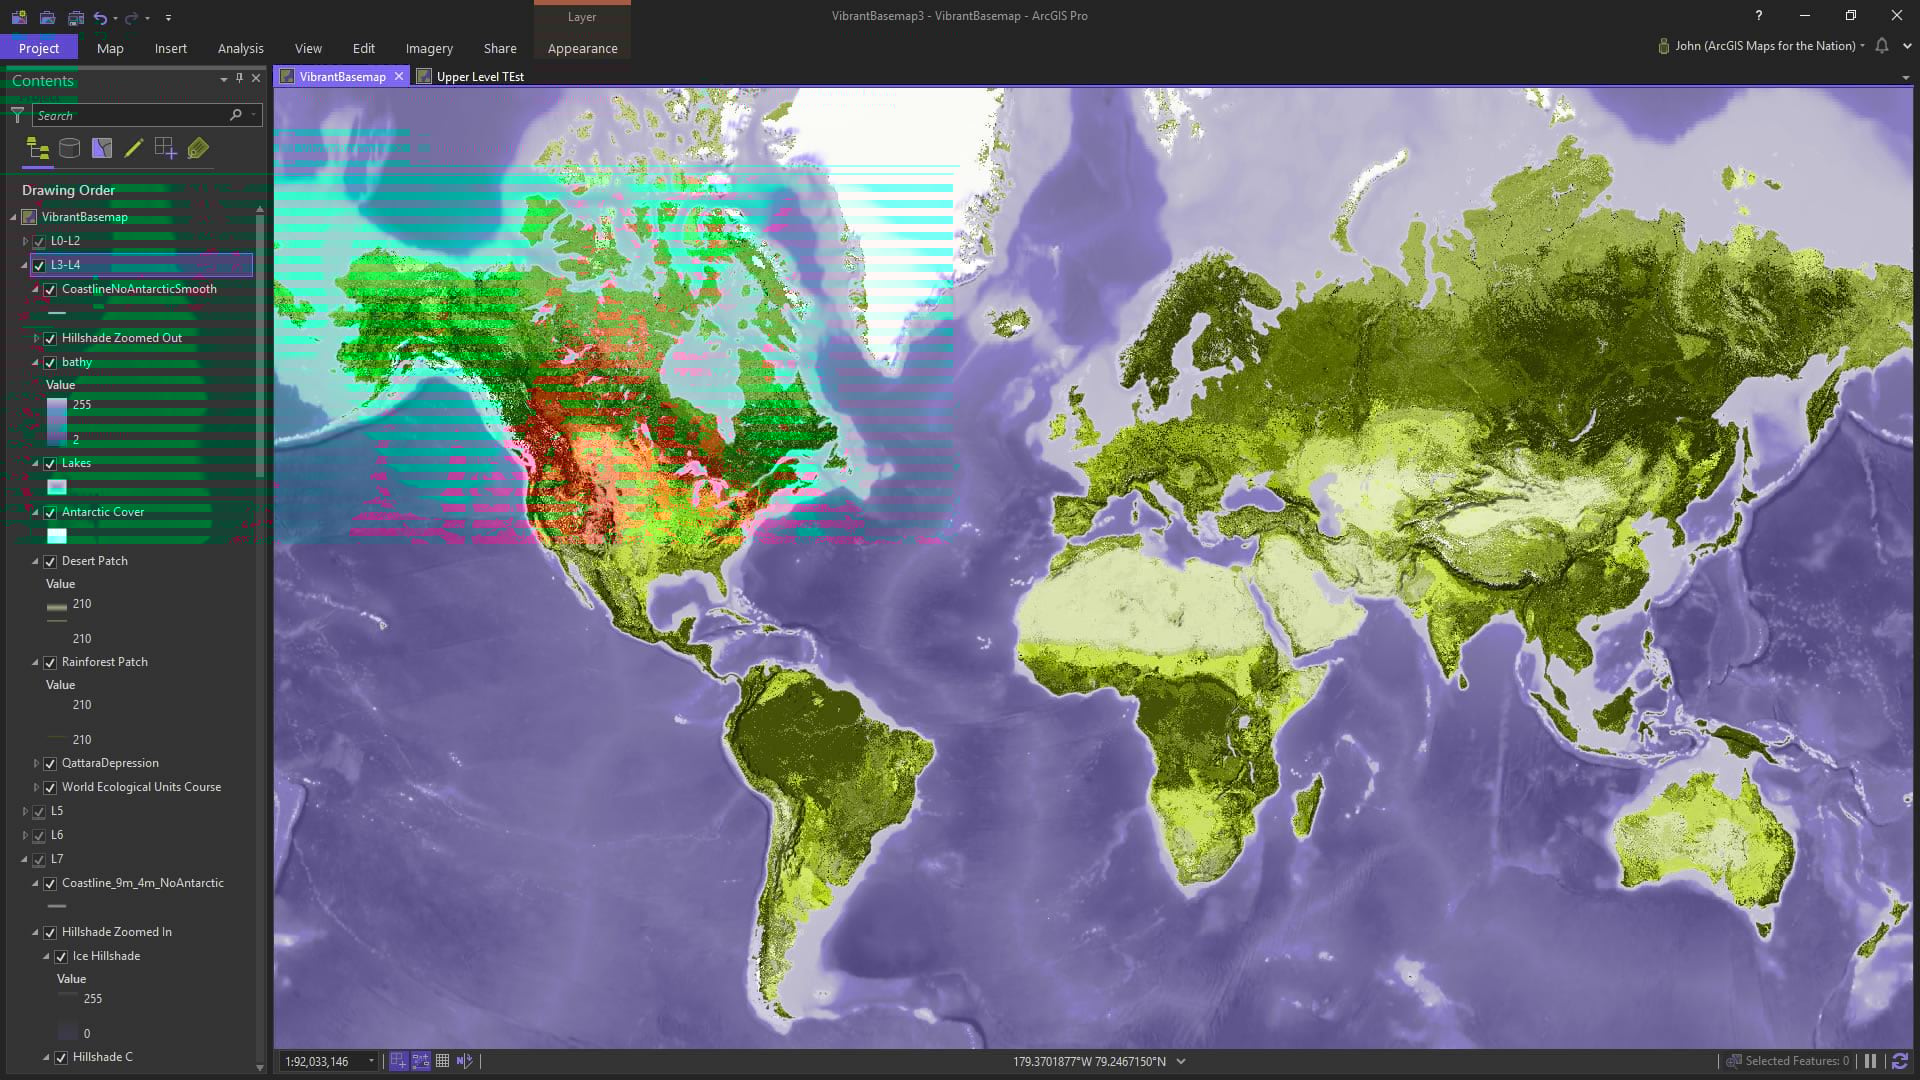This screenshot has height=1080, width=1920.
Task: Click the Project button
Action: click(38, 48)
